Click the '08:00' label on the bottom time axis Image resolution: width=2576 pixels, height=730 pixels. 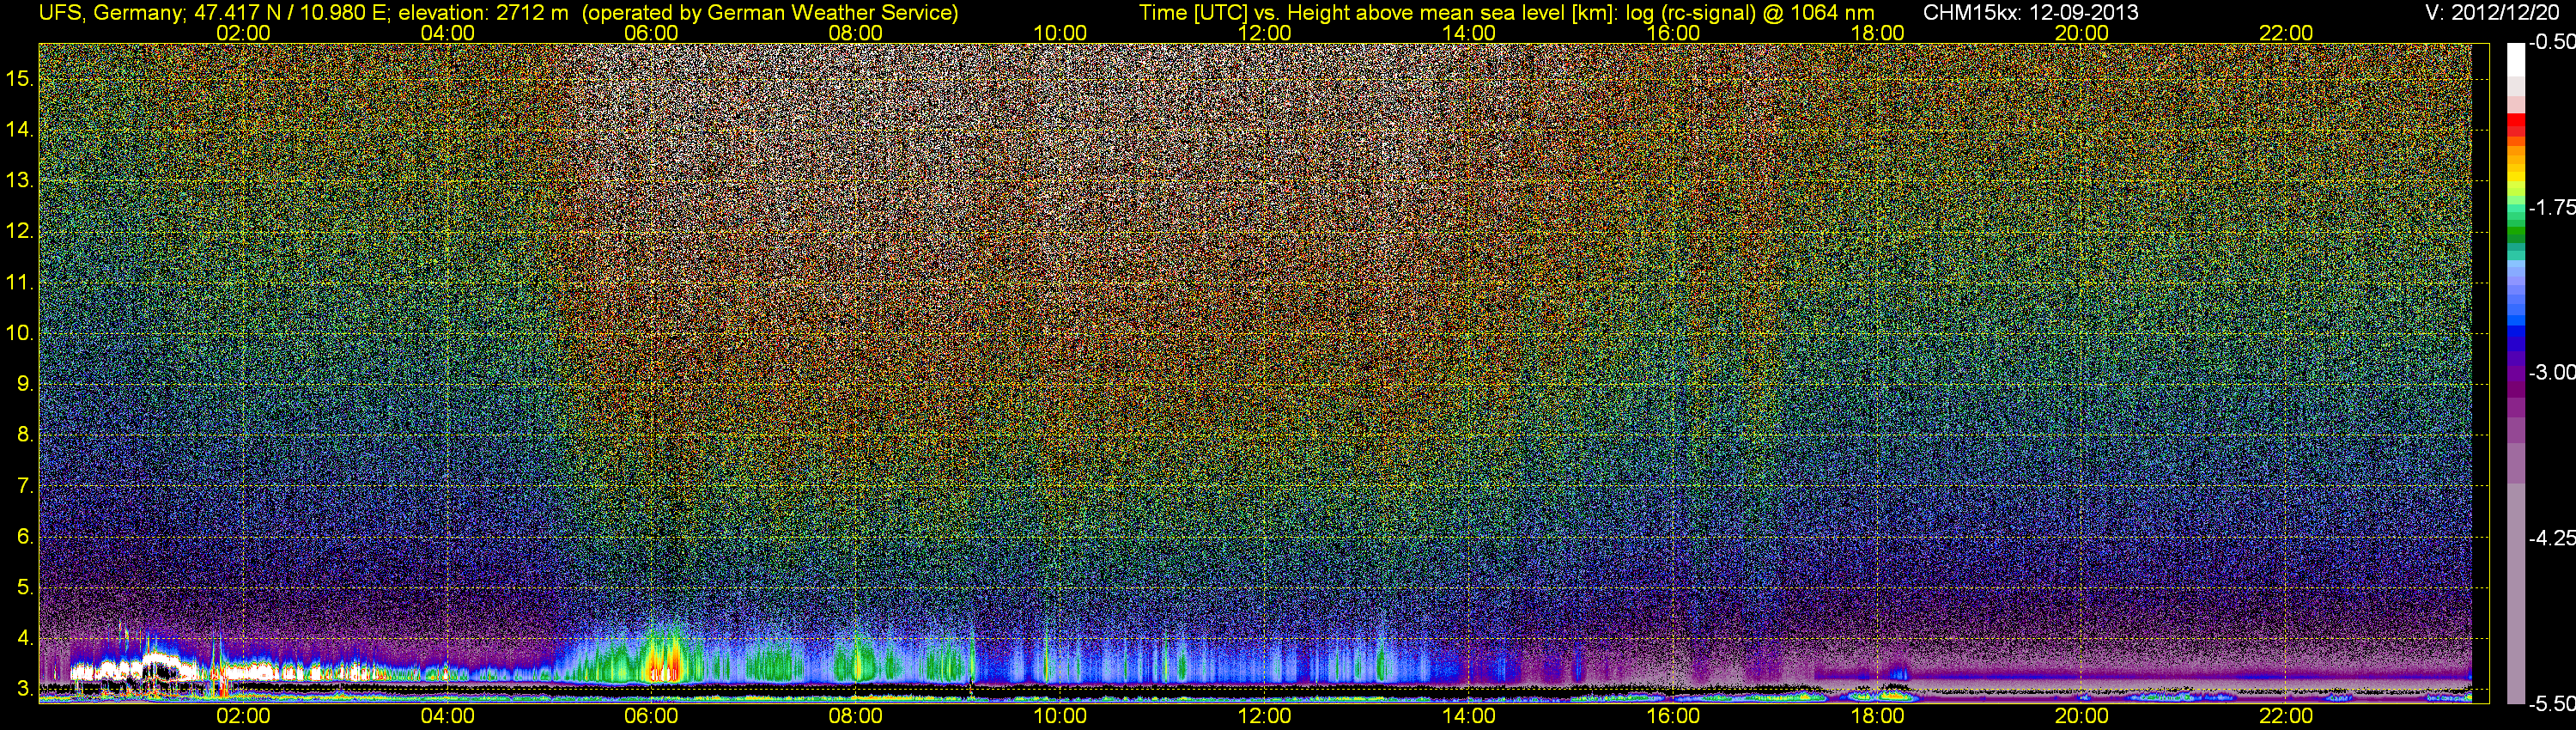(856, 716)
